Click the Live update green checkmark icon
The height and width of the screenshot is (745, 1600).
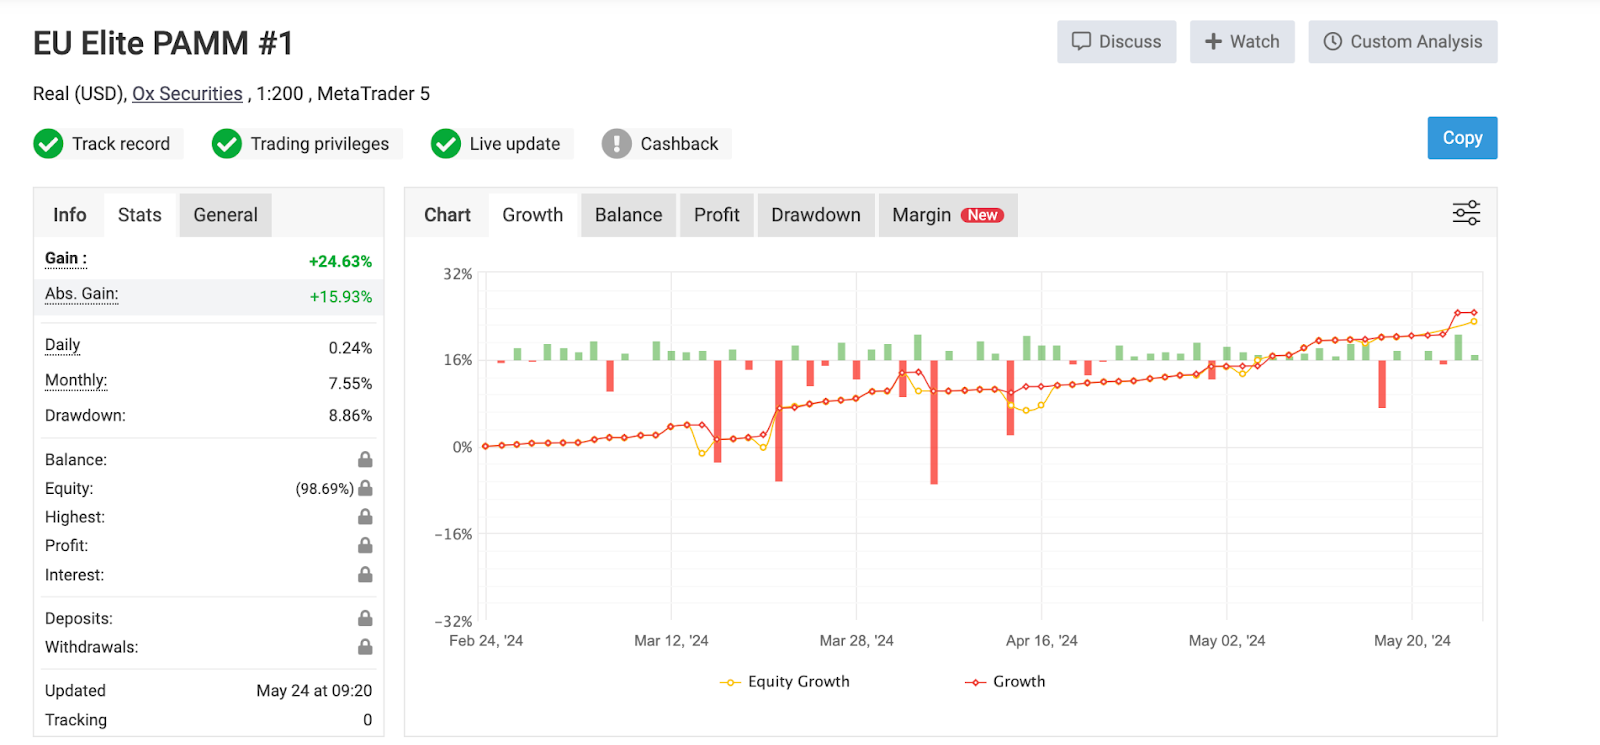click(x=446, y=144)
